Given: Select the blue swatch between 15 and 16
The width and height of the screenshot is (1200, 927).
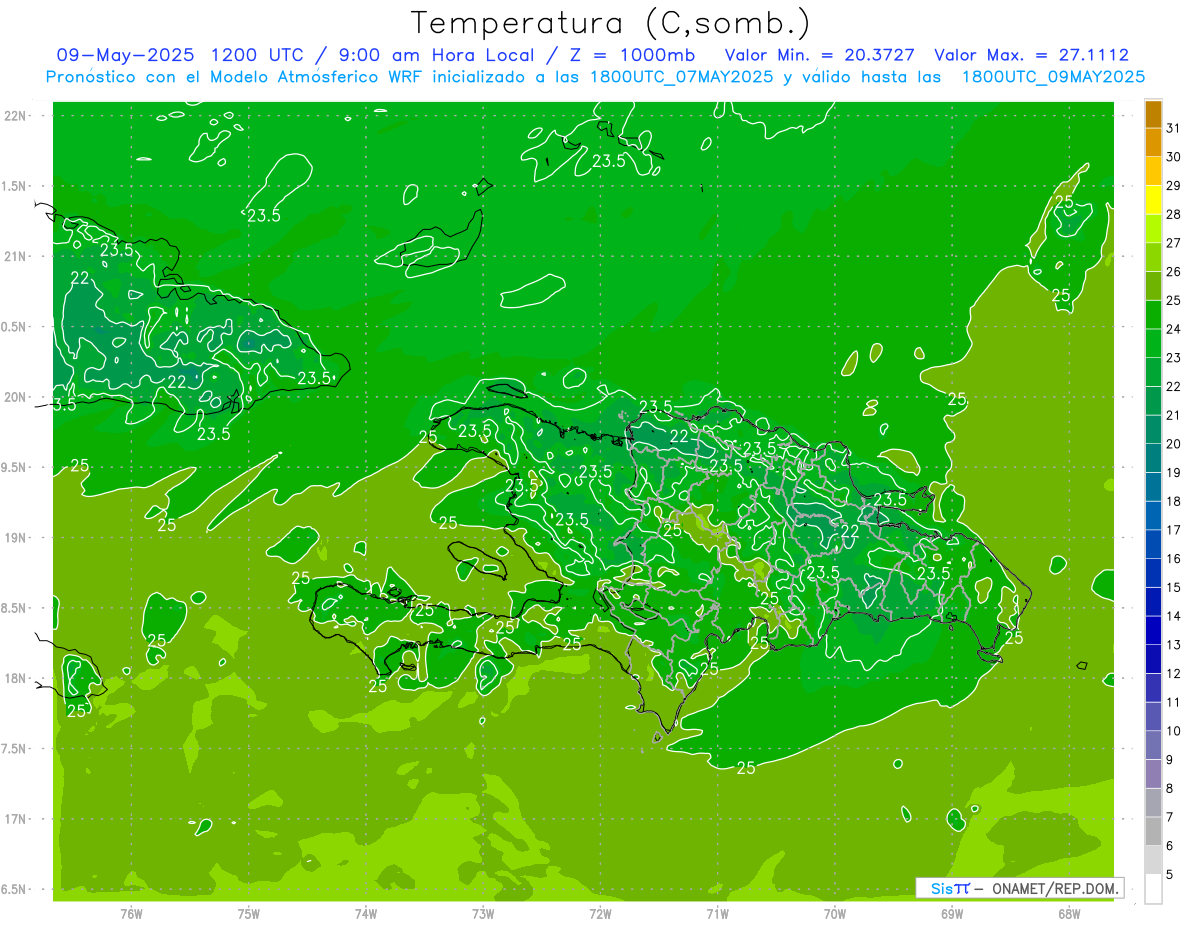Looking at the screenshot, I should (1153, 573).
